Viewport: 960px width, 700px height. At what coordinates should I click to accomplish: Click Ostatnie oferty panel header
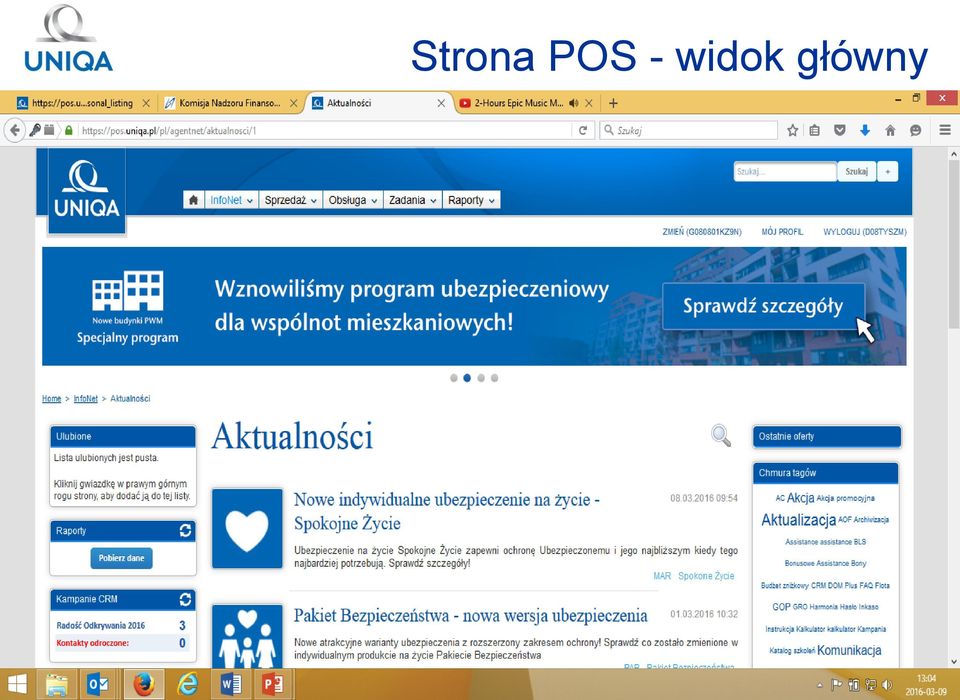click(x=827, y=437)
